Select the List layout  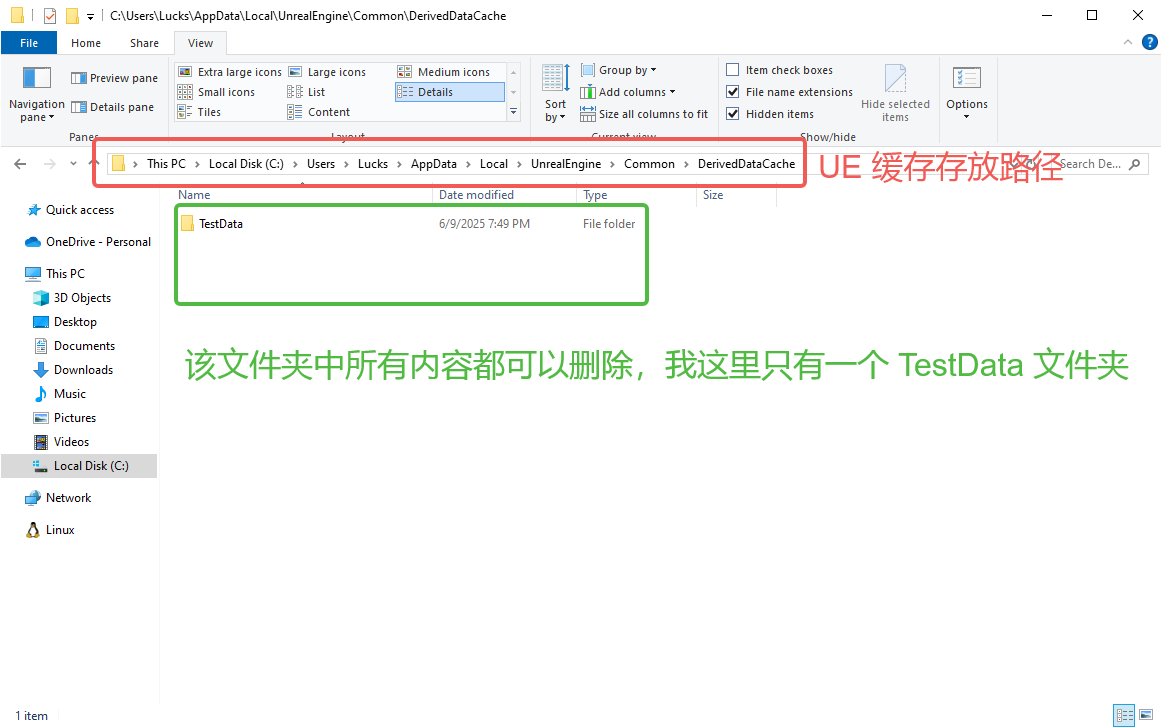(306, 92)
